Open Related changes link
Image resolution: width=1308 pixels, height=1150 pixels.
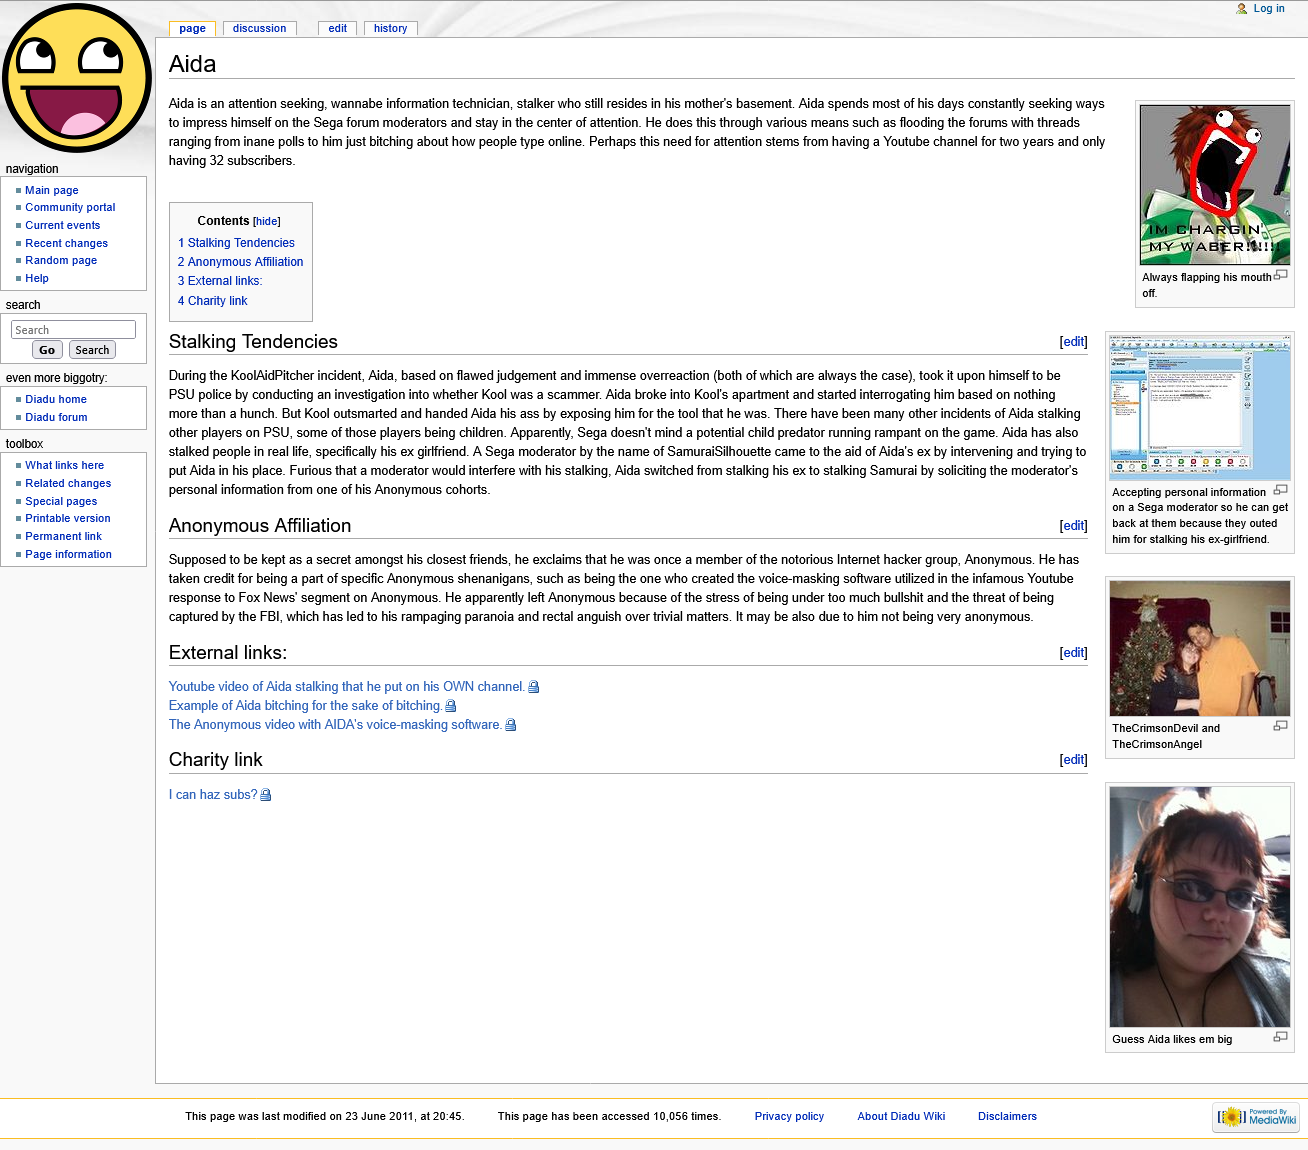click(x=68, y=484)
